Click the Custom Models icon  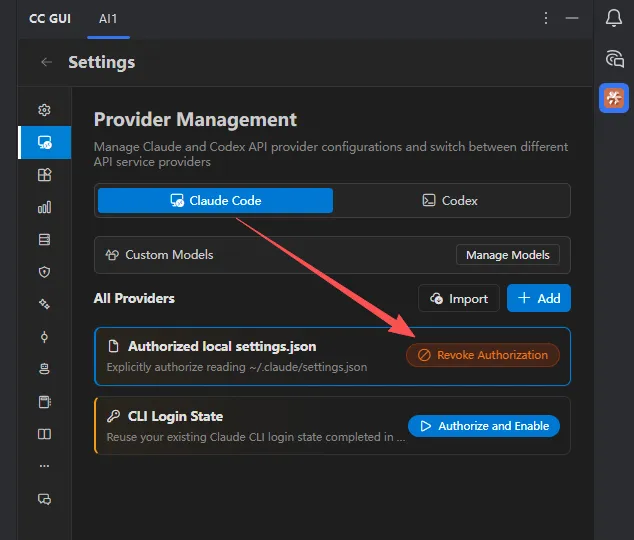pyautogui.click(x=112, y=255)
